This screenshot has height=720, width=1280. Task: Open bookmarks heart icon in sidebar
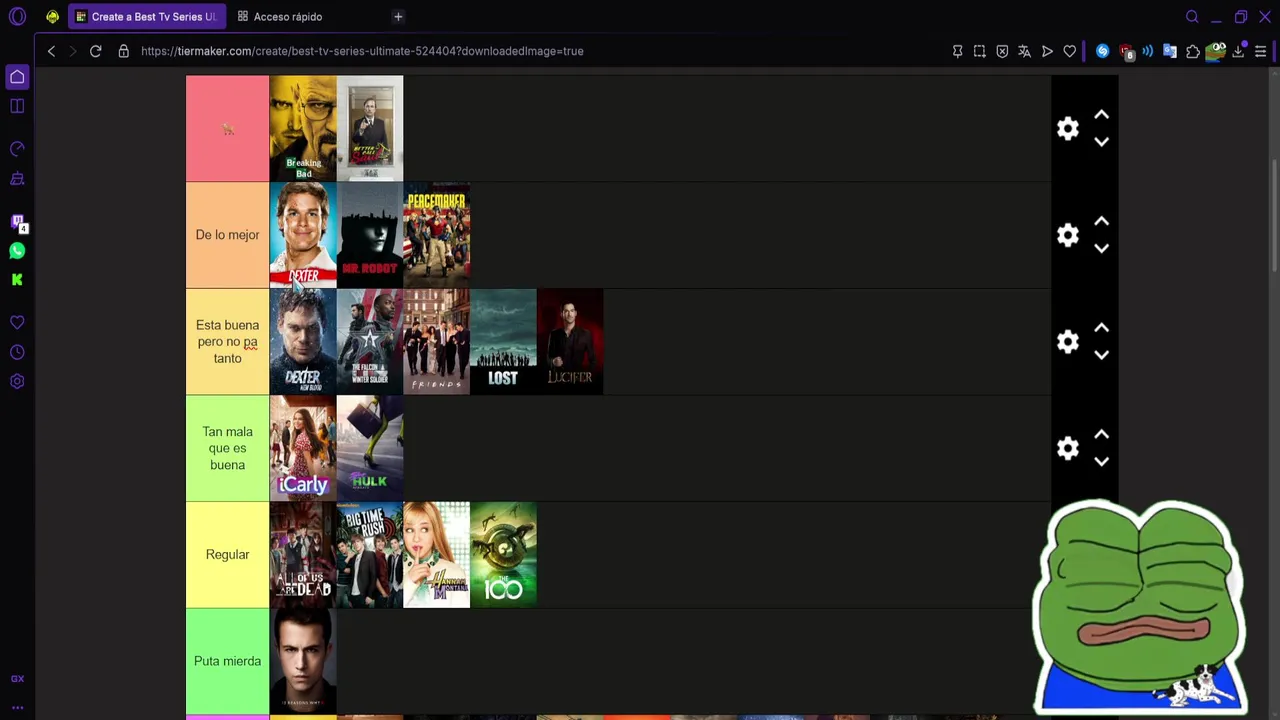17,323
